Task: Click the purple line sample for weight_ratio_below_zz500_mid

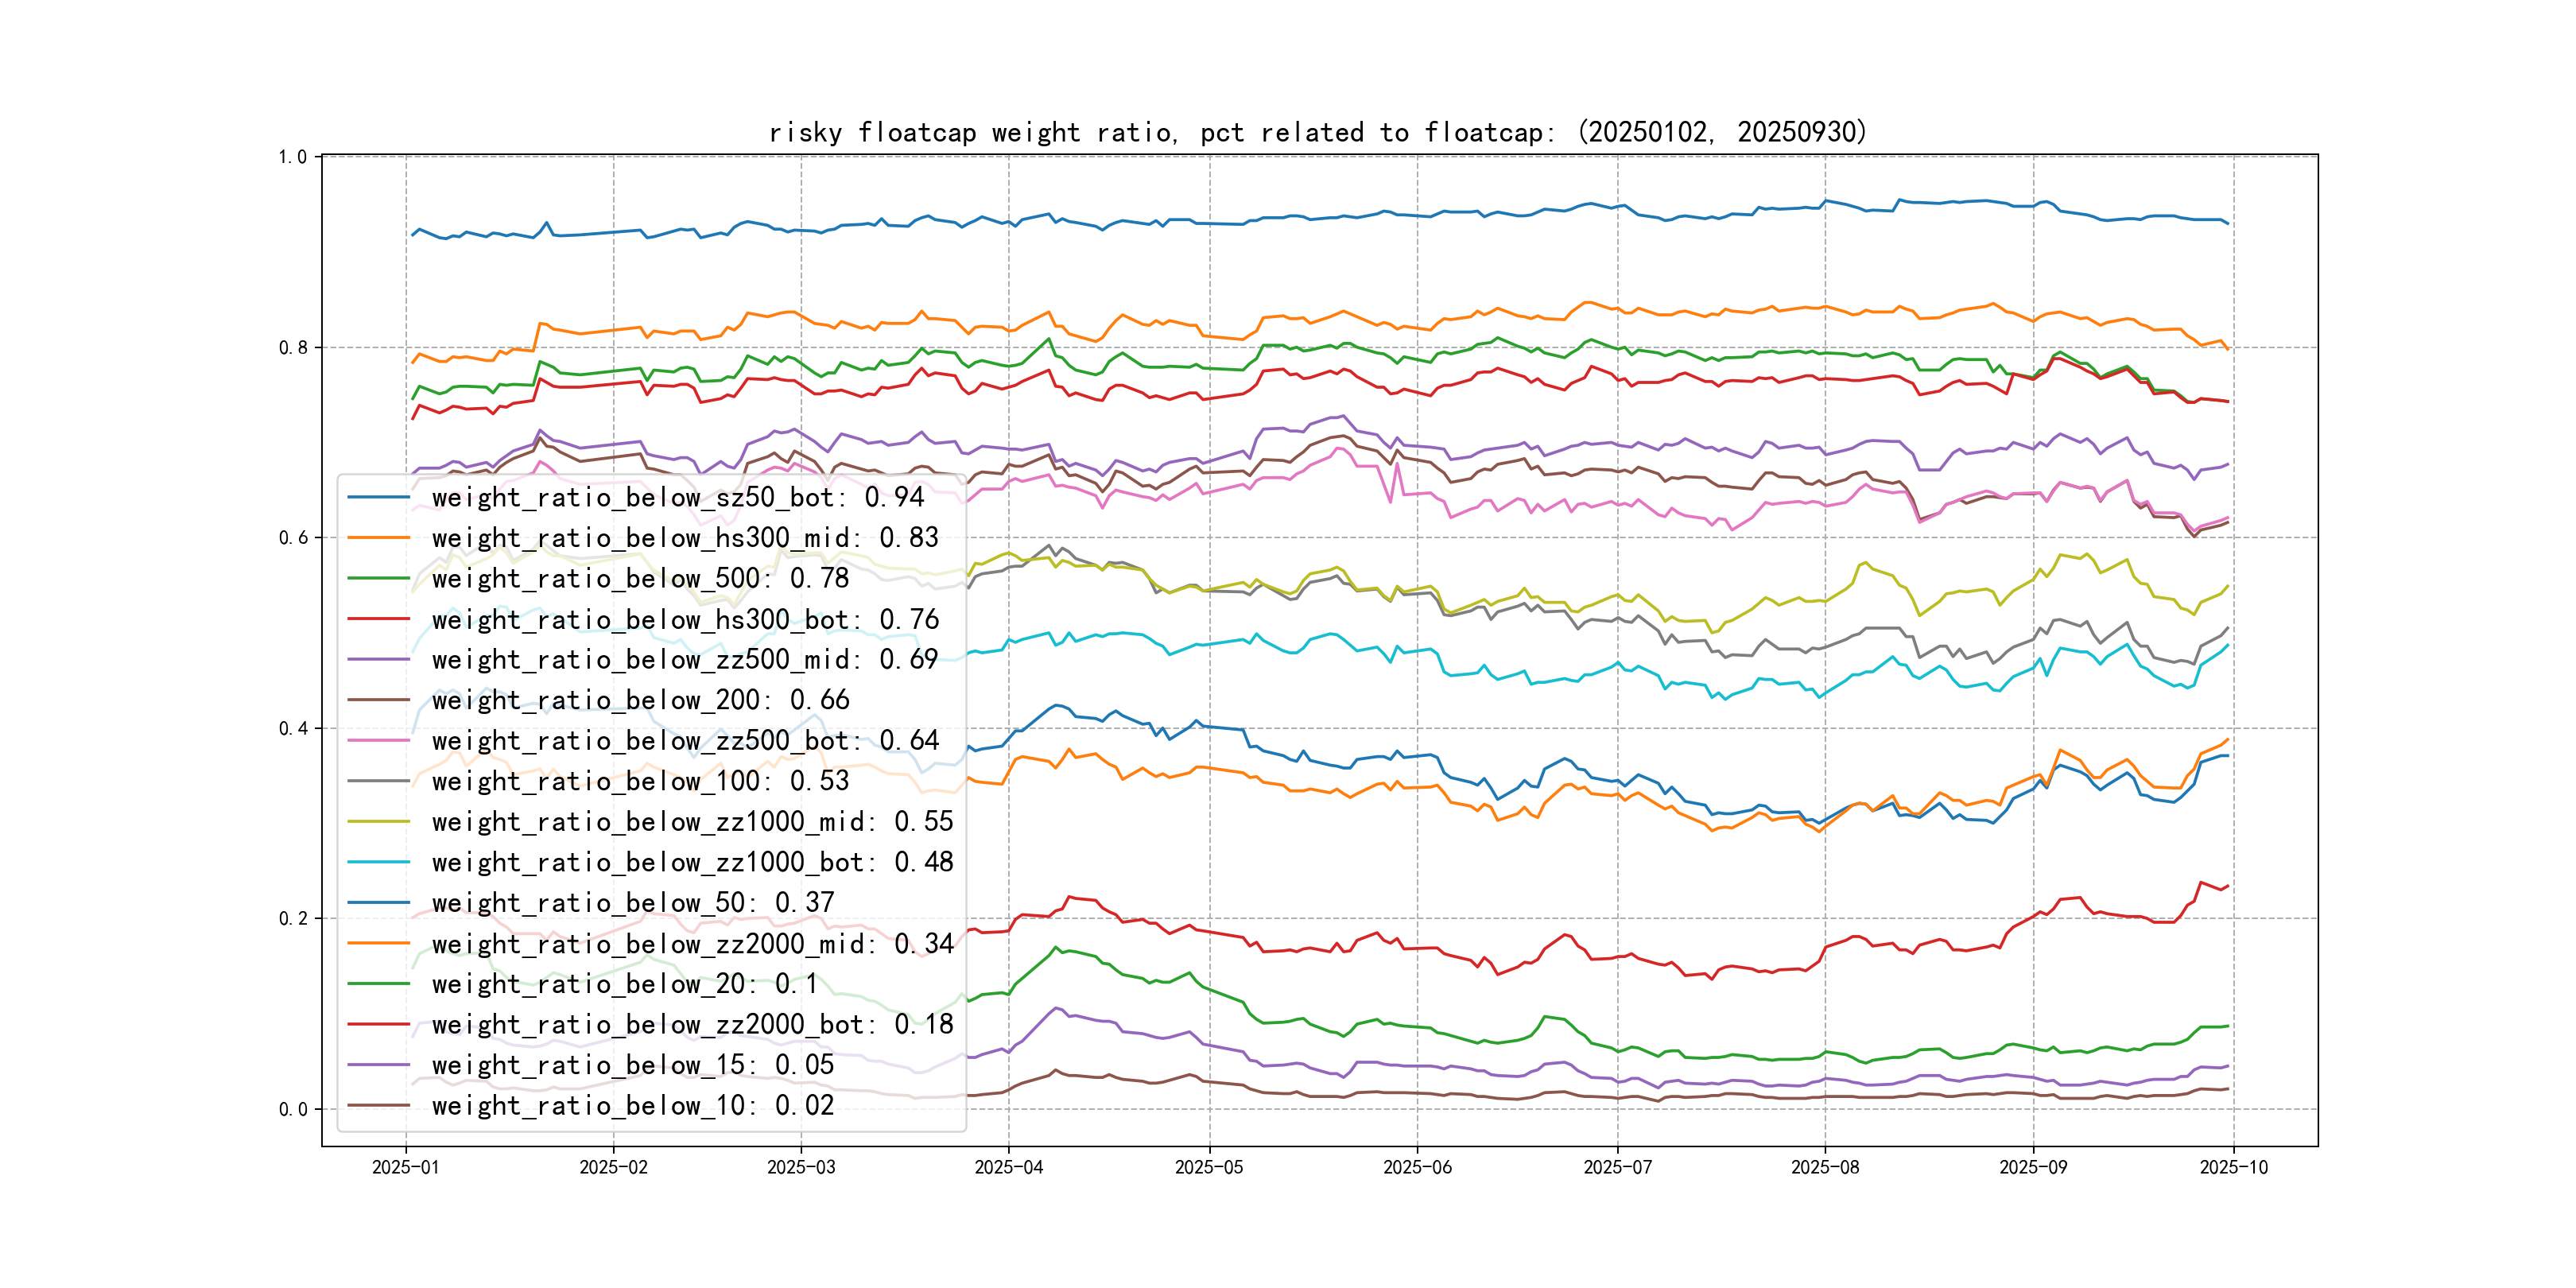Action: (378, 660)
